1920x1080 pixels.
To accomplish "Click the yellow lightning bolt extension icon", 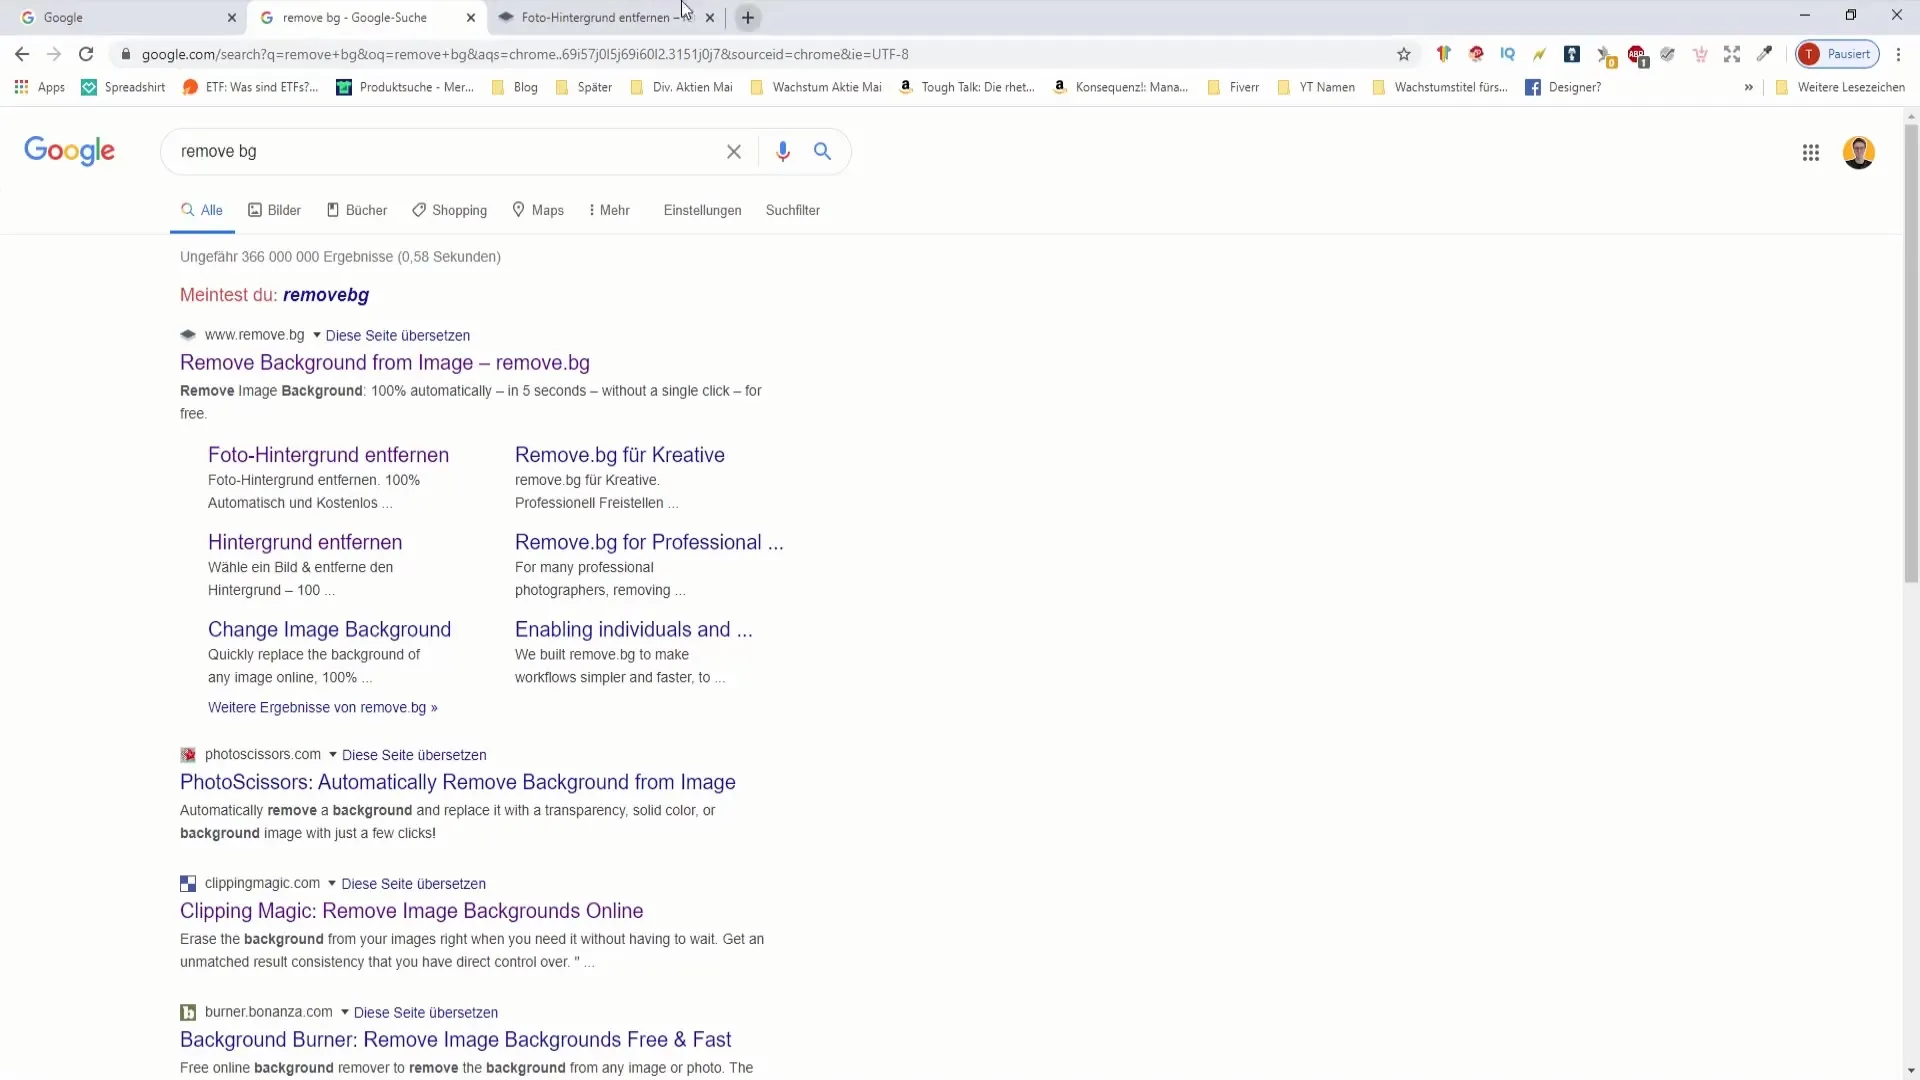I will 1539,54.
